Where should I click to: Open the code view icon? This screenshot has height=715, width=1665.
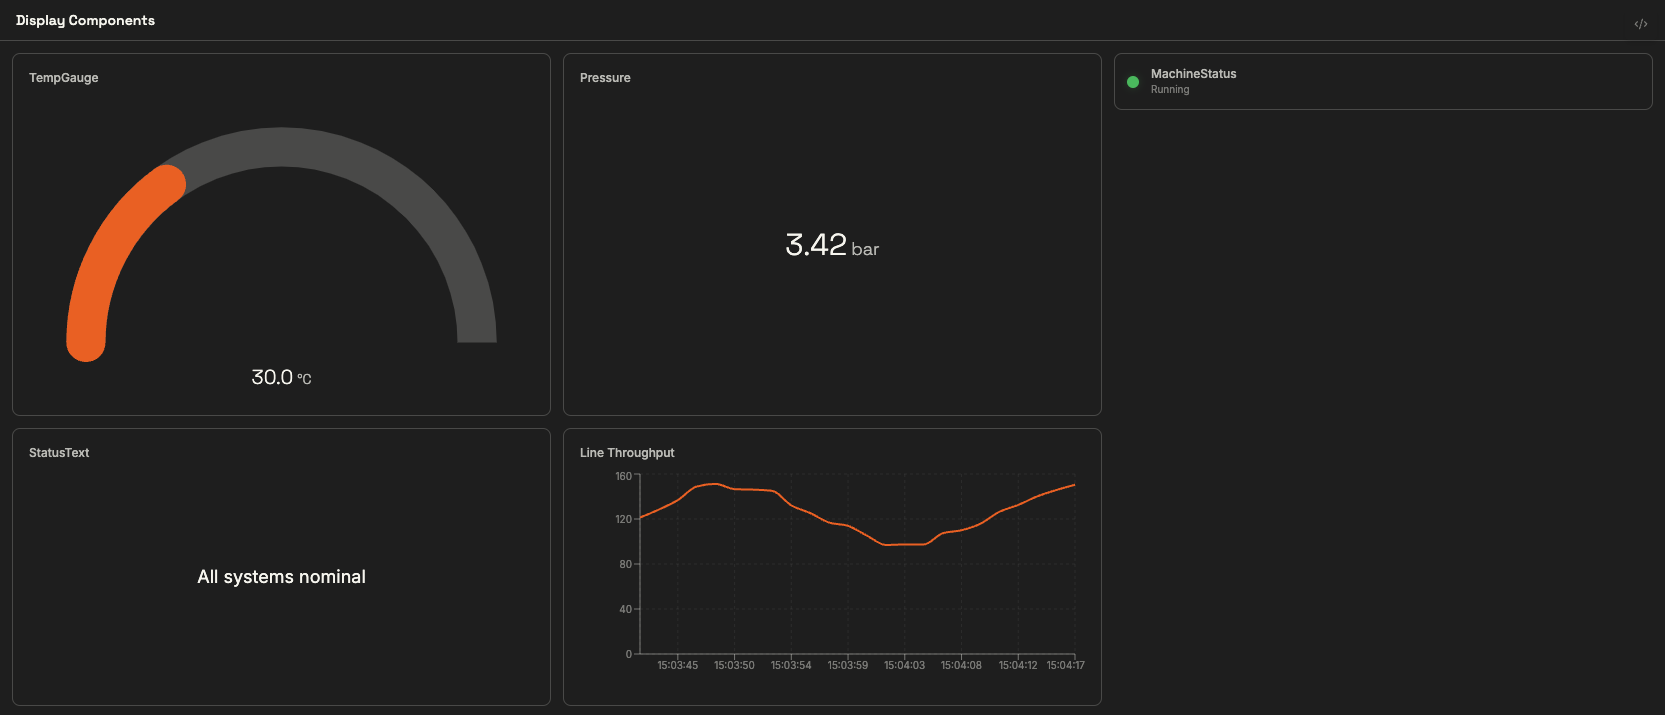tap(1640, 24)
